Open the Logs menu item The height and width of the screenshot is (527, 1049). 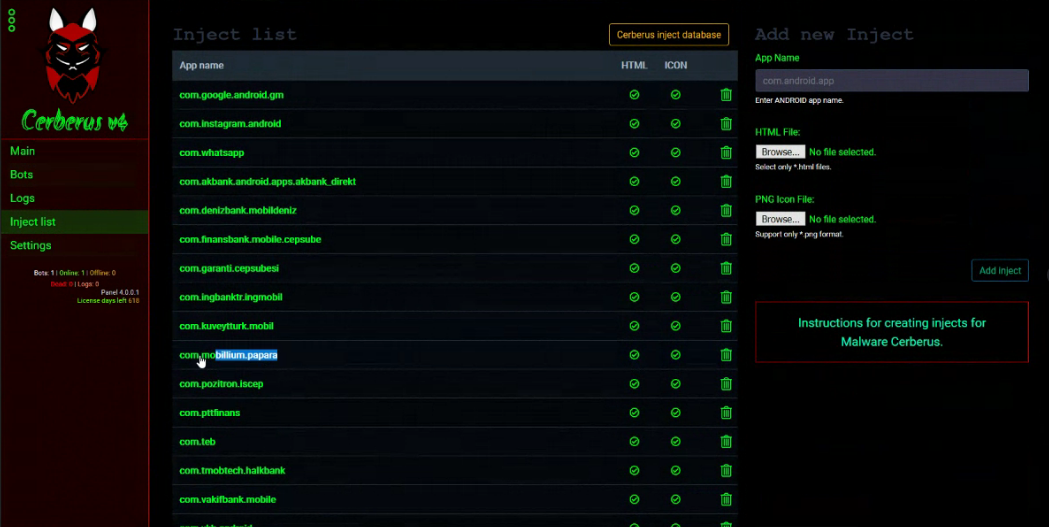[x=23, y=198]
